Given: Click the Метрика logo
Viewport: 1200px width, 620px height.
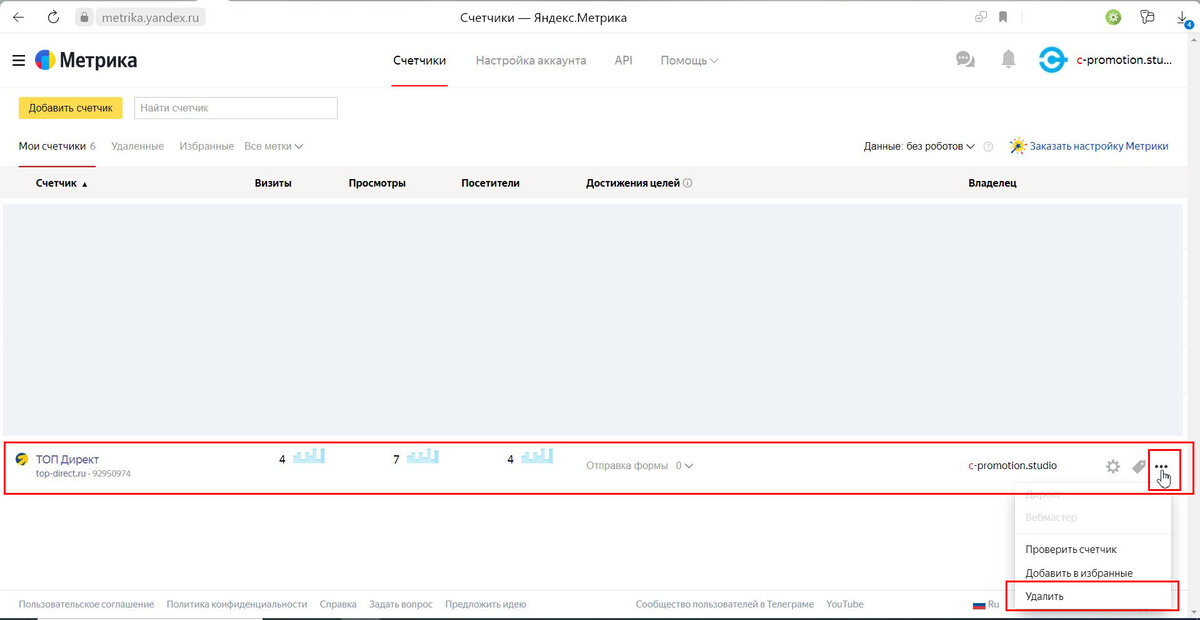Looking at the screenshot, I should pos(87,60).
